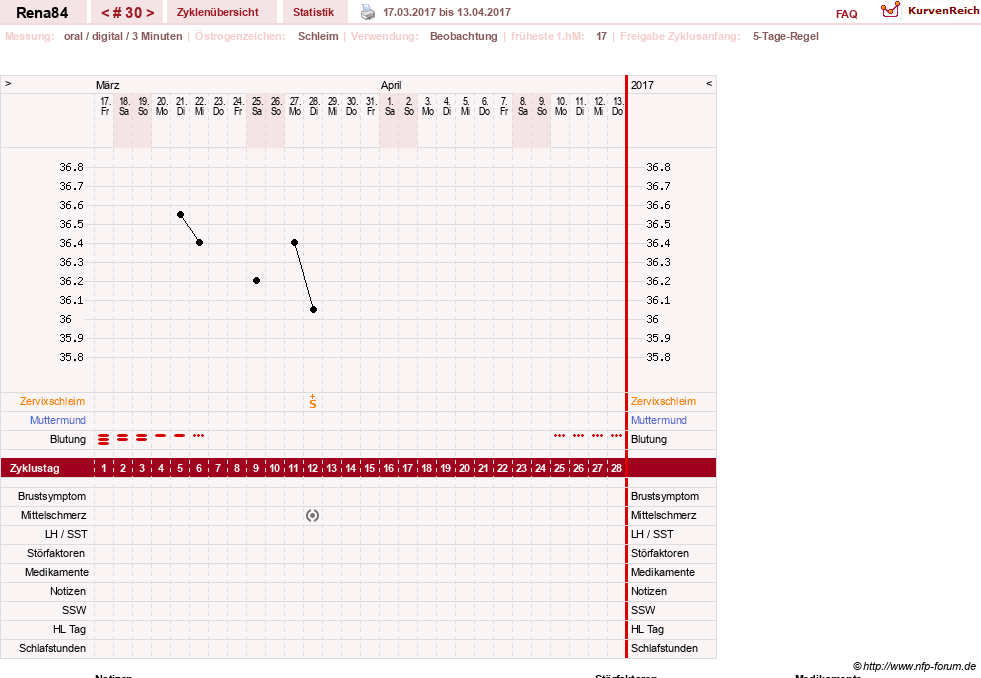Screen dimensions: 981x678
Task: Expand chart with the > arrow left of März
Action: [8, 83]
